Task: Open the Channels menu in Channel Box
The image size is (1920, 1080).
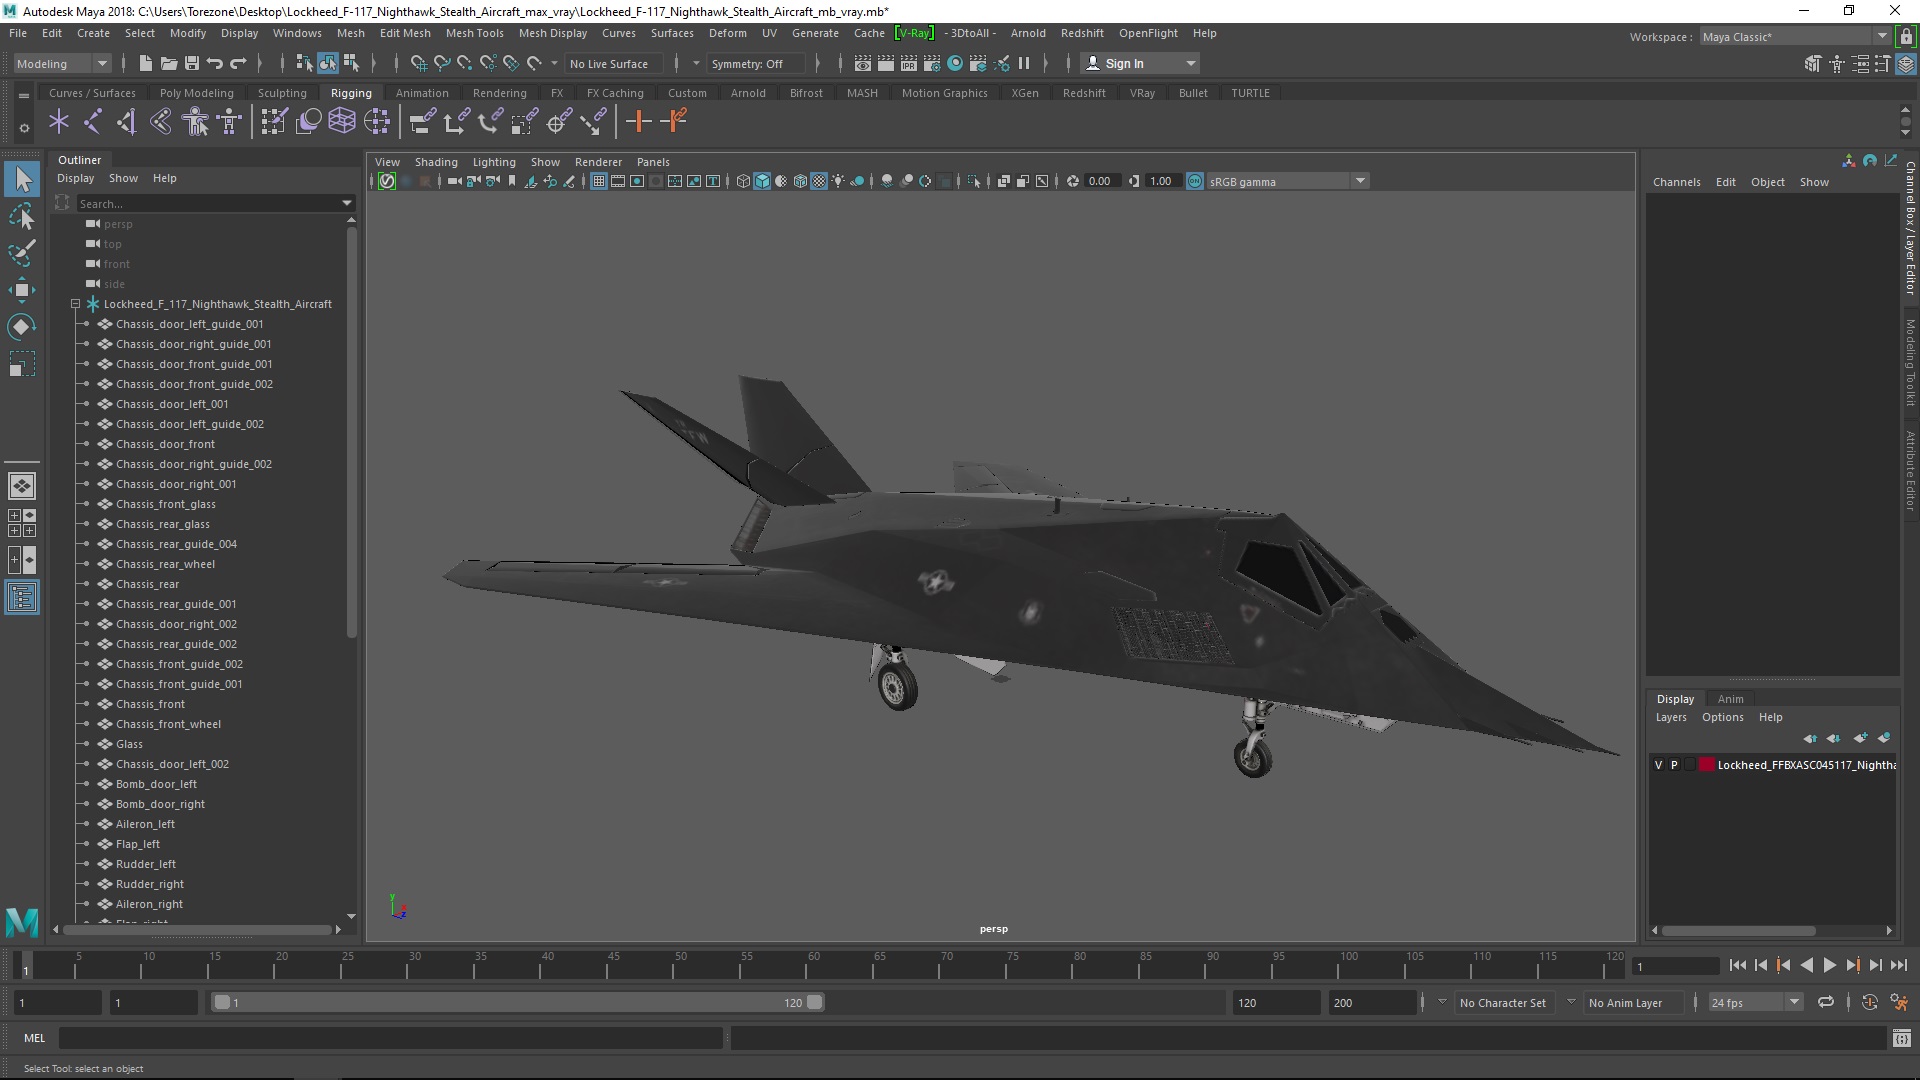Action: 1676,182
